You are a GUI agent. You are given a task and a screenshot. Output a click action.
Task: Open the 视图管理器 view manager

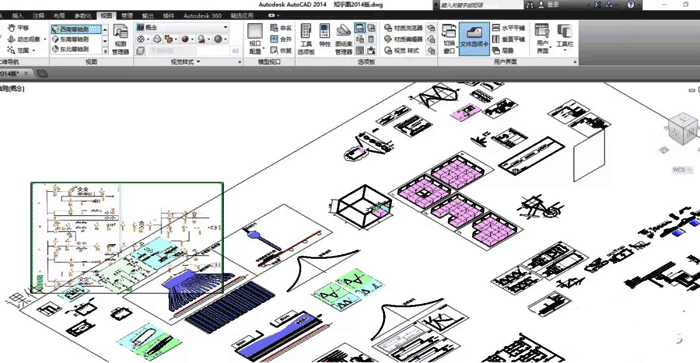coord(121,40)
